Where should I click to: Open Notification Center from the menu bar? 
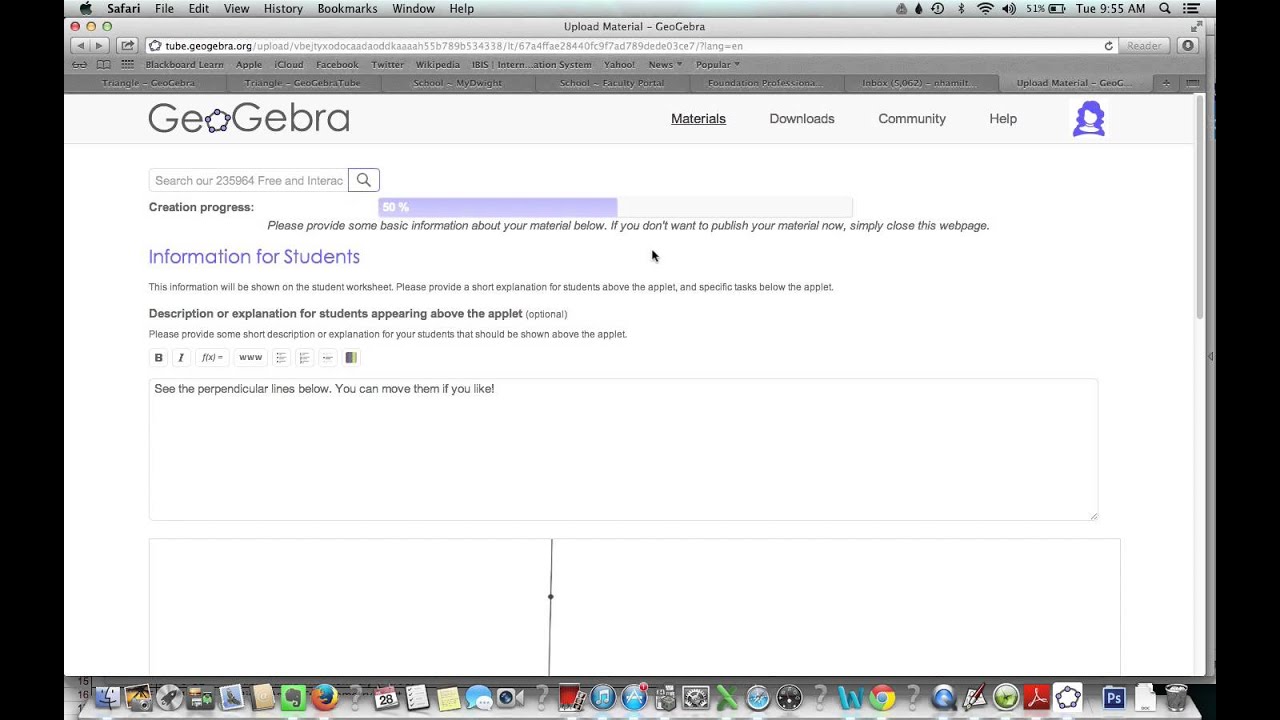(1191, 9)
